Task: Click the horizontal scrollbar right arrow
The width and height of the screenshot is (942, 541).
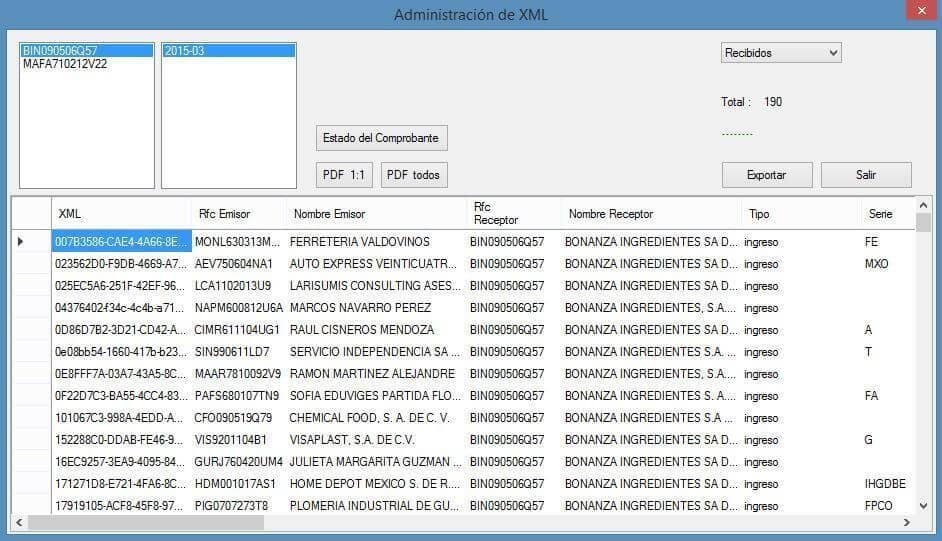Action: click(x=907, y=522)
